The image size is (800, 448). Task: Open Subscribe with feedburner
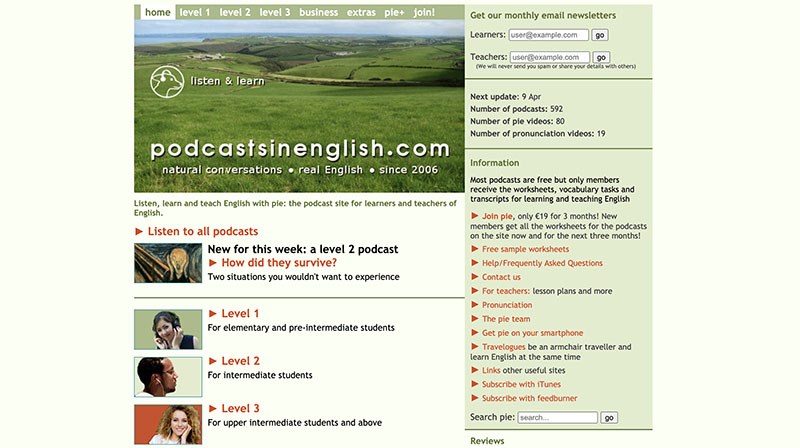point(530,398)
